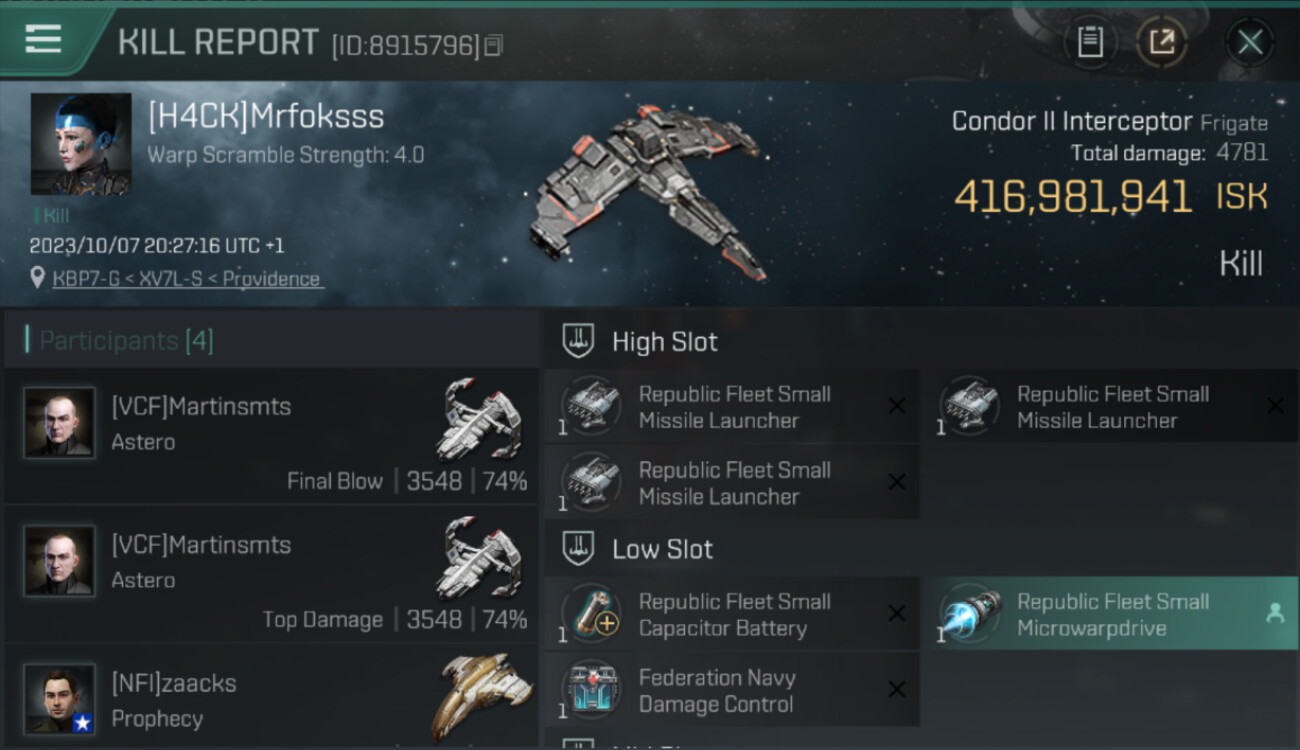1300x750 pixels.
Task: Open the KBP7-G location link
Action: (x=187, y=279)
